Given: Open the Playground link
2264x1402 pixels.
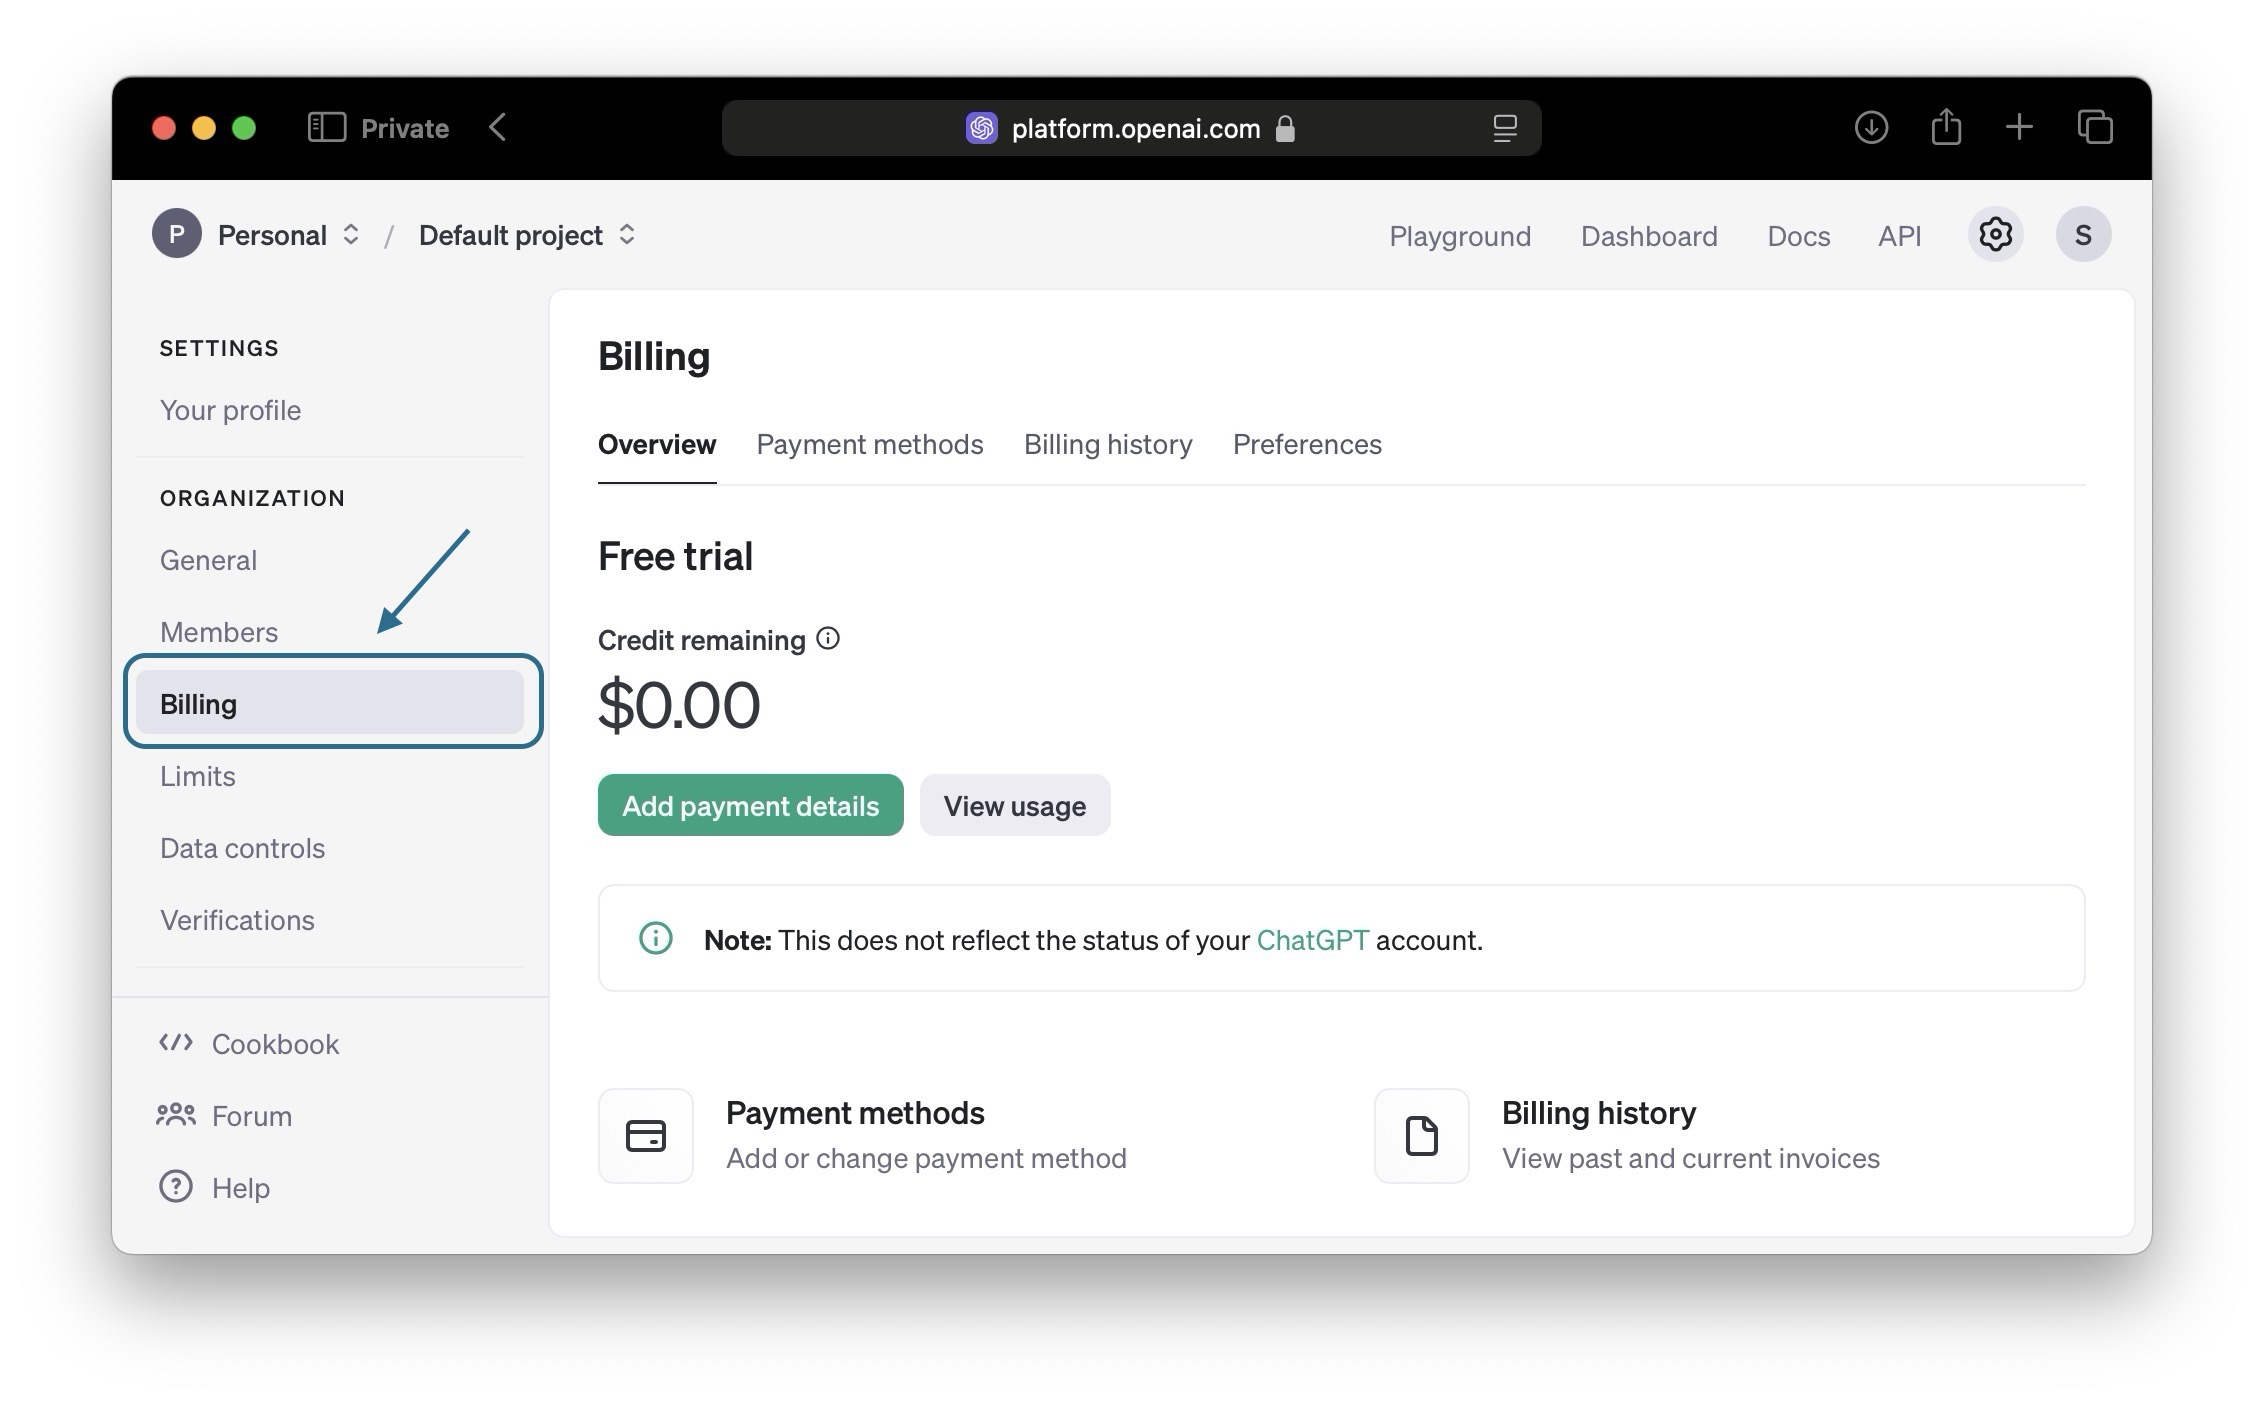Looking at the screenshot, I should coord(1460,236).
